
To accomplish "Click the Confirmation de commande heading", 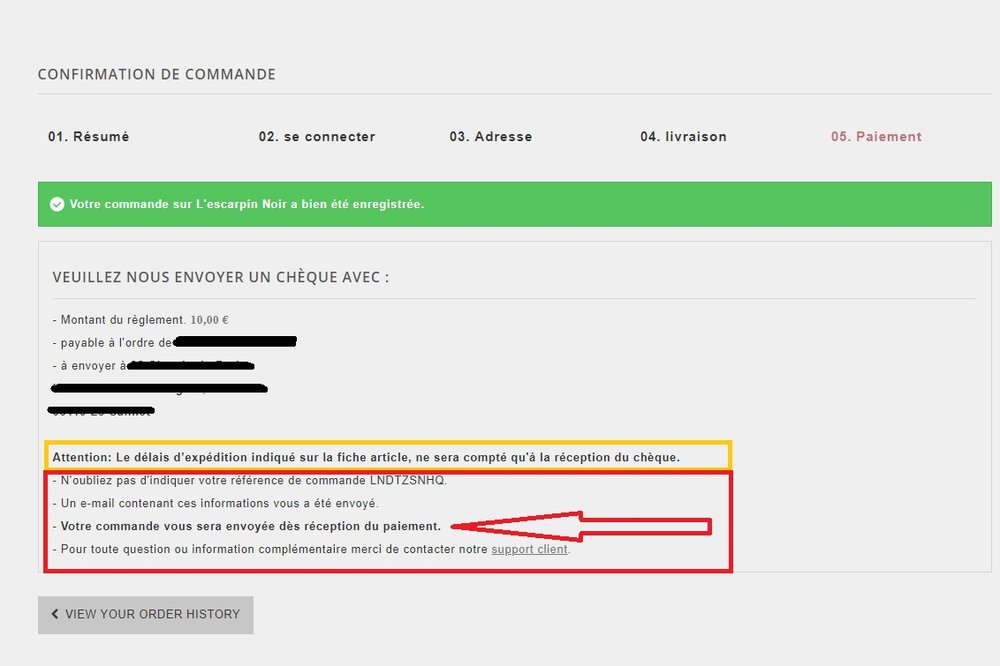I will [157, 75].
